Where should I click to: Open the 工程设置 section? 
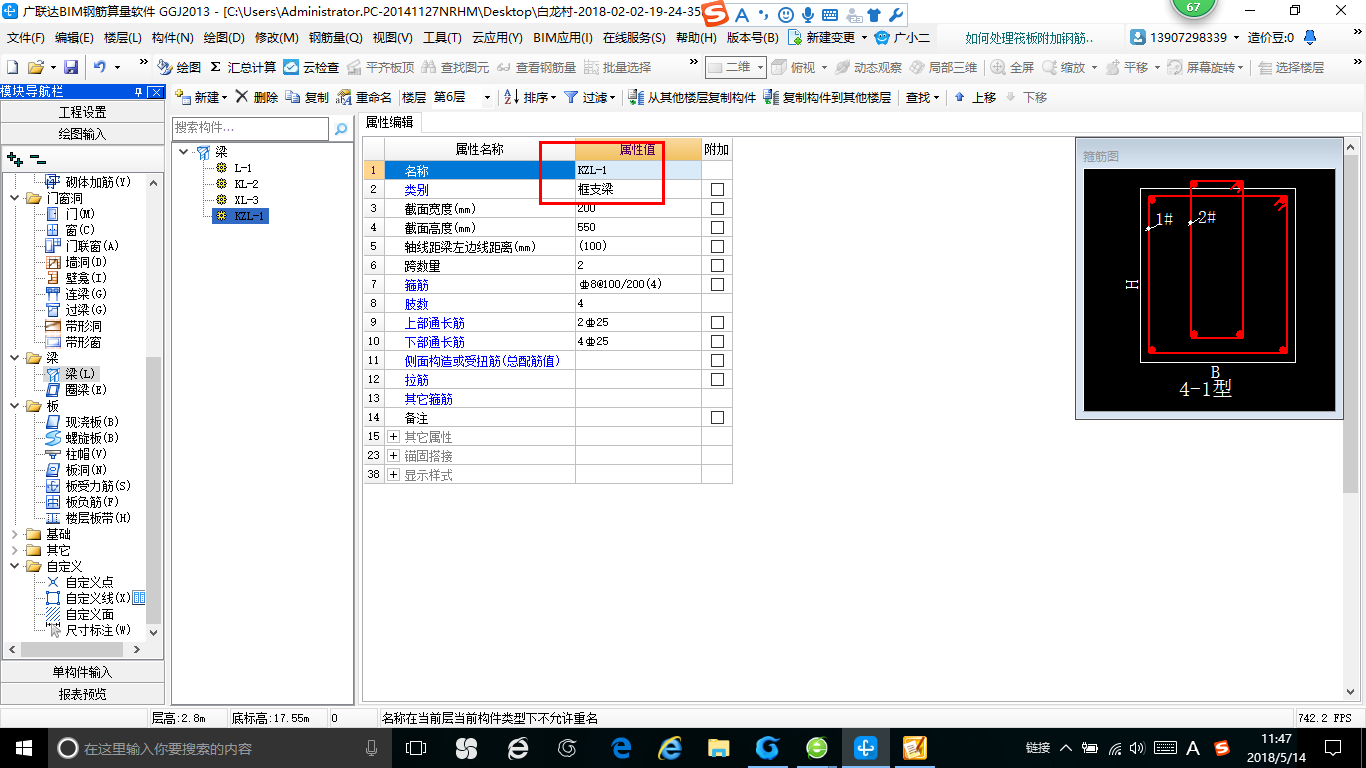pyautogui.click(x=82, y=112)
